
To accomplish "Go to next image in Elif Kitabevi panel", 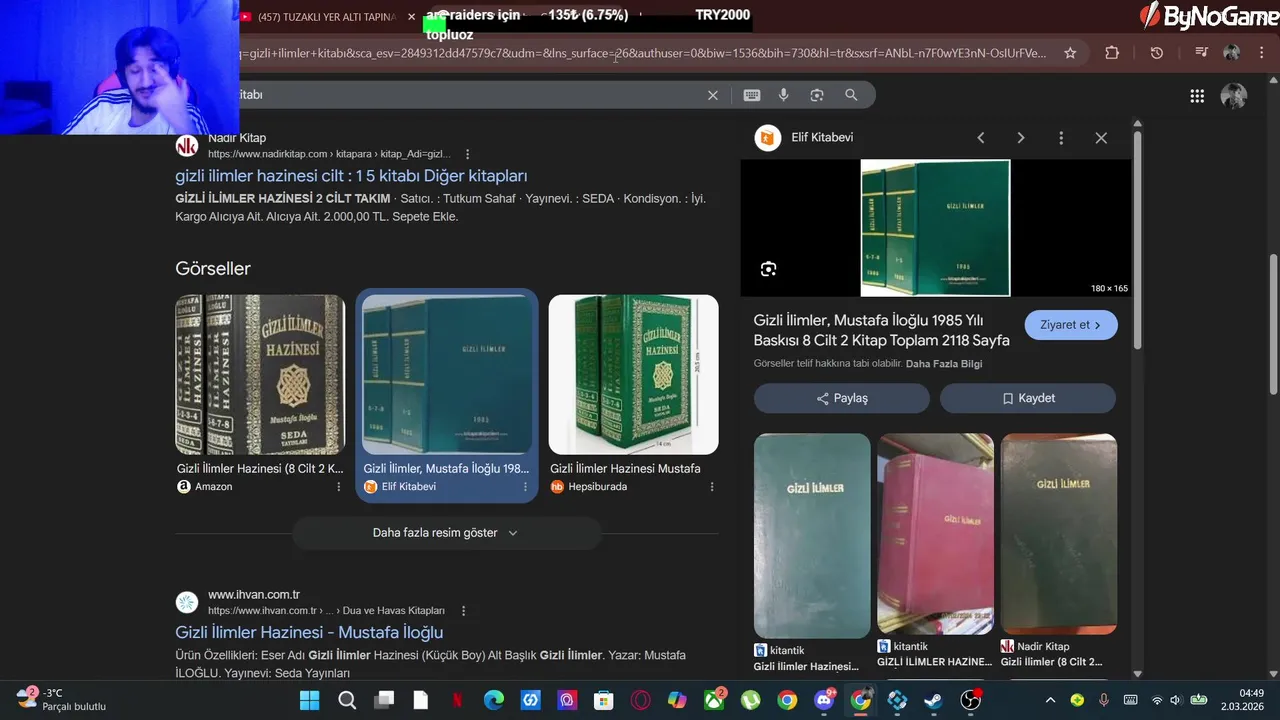I will (1021, 138).
